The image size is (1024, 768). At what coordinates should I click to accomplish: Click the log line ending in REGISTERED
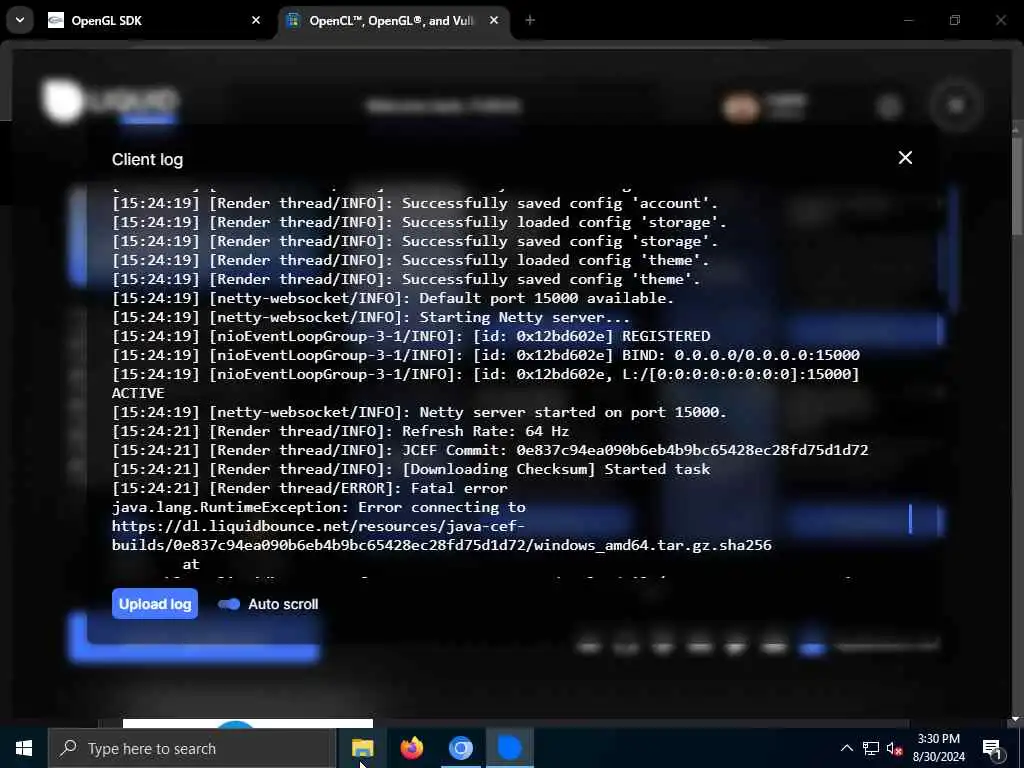coord(411,336)
